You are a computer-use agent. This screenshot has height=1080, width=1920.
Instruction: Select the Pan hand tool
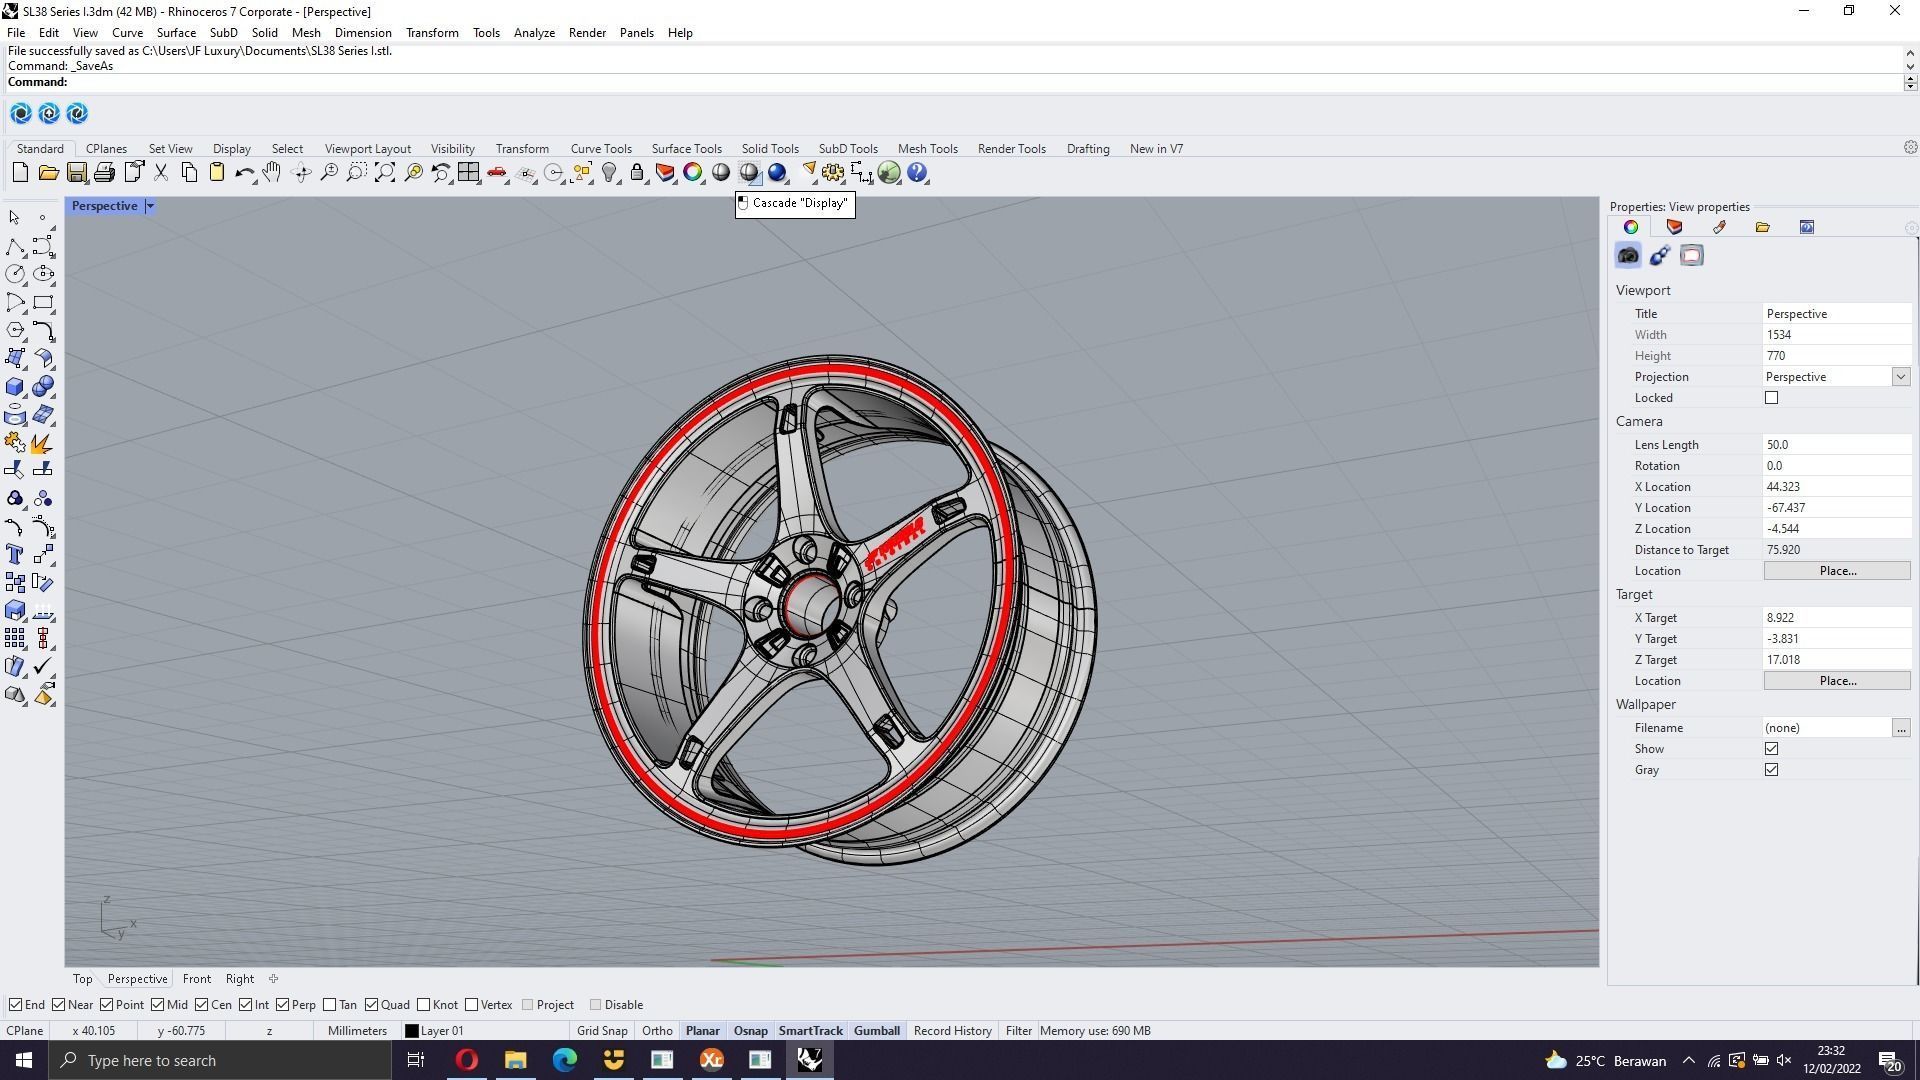point(272,173)
